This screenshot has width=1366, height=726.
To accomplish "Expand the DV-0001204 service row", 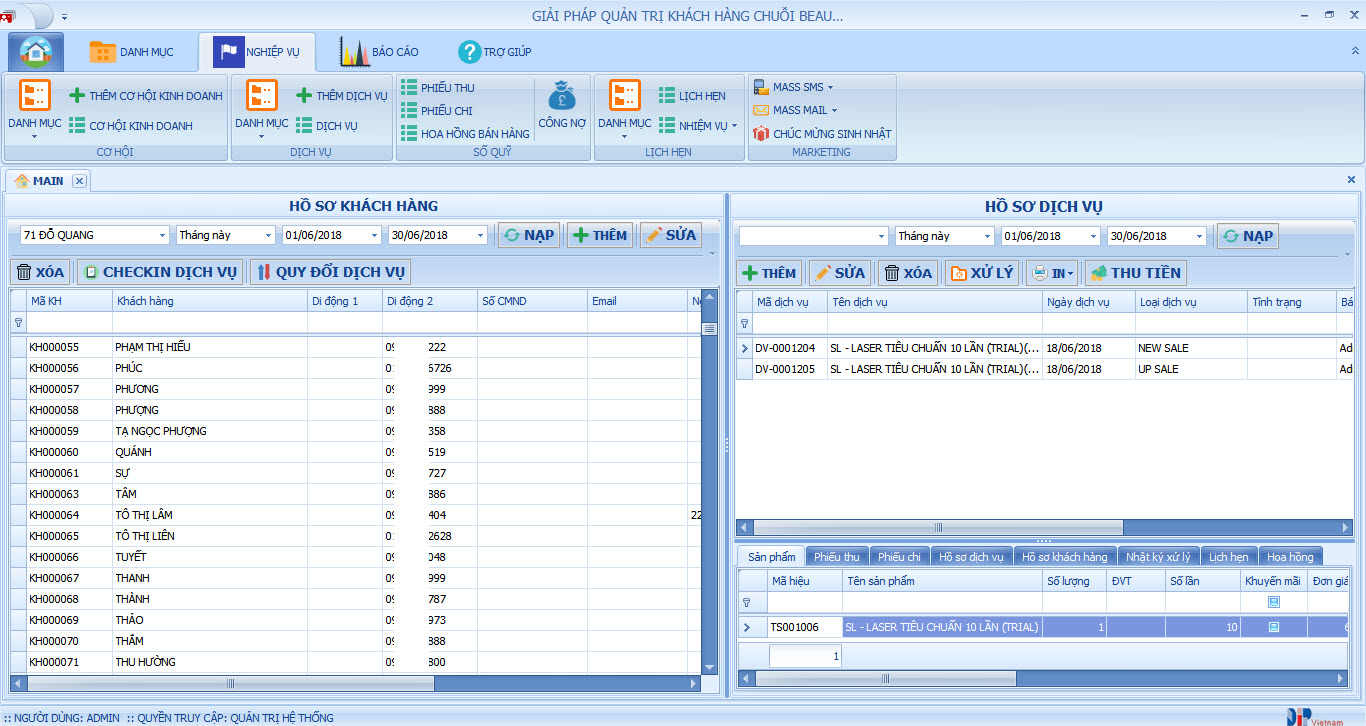I will 743,348.
